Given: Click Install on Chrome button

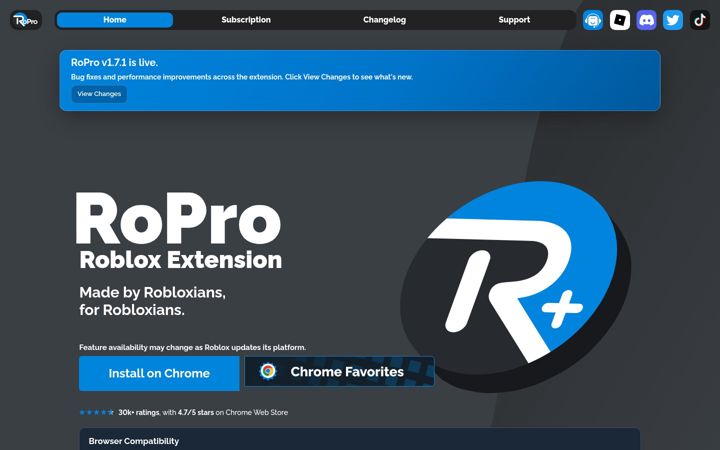Looking at the screenshot, I should coord(159,373).
